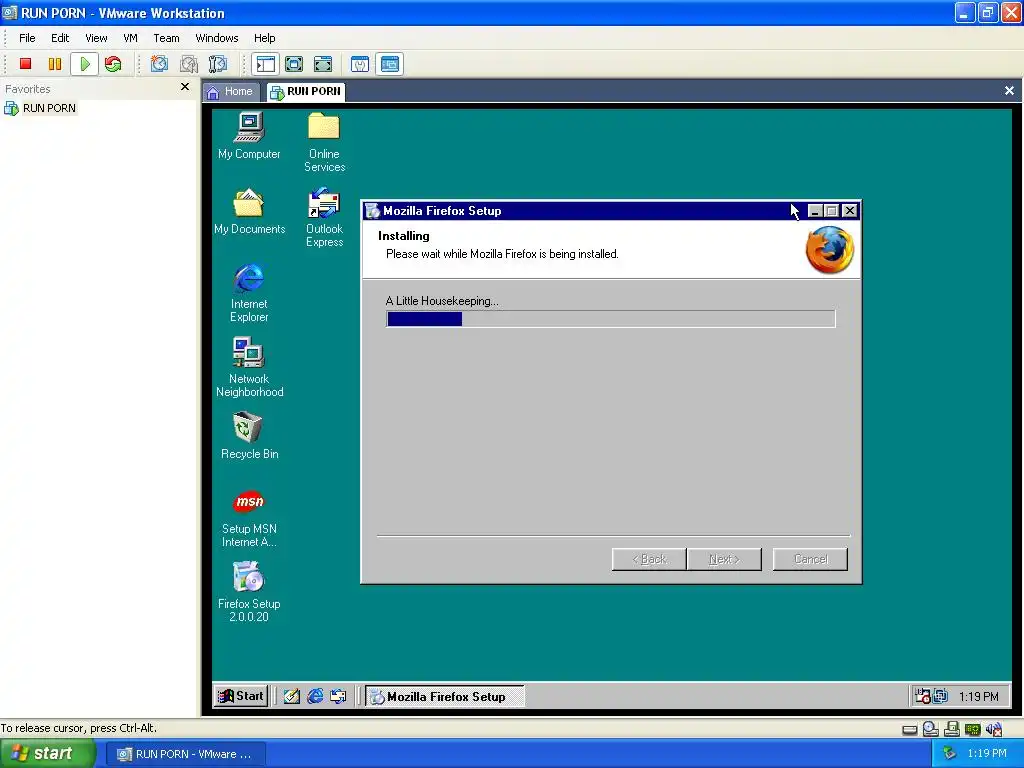Click the guest Windows 98 Start button

pos(241,696)
